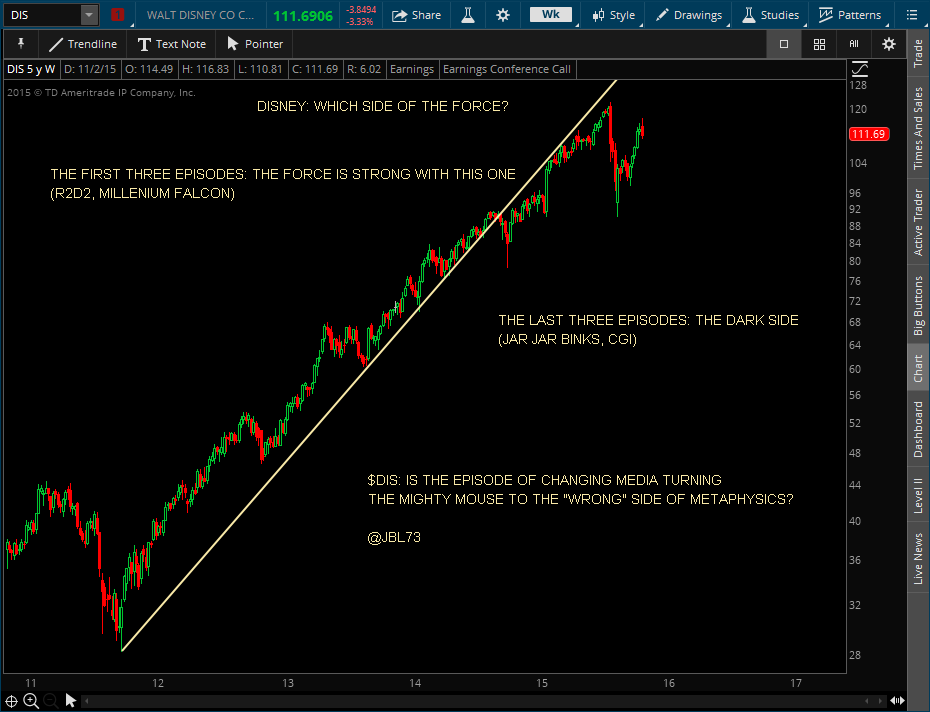Select the Text Note tool
Screen dimensions: 930x712
point(172,44)
